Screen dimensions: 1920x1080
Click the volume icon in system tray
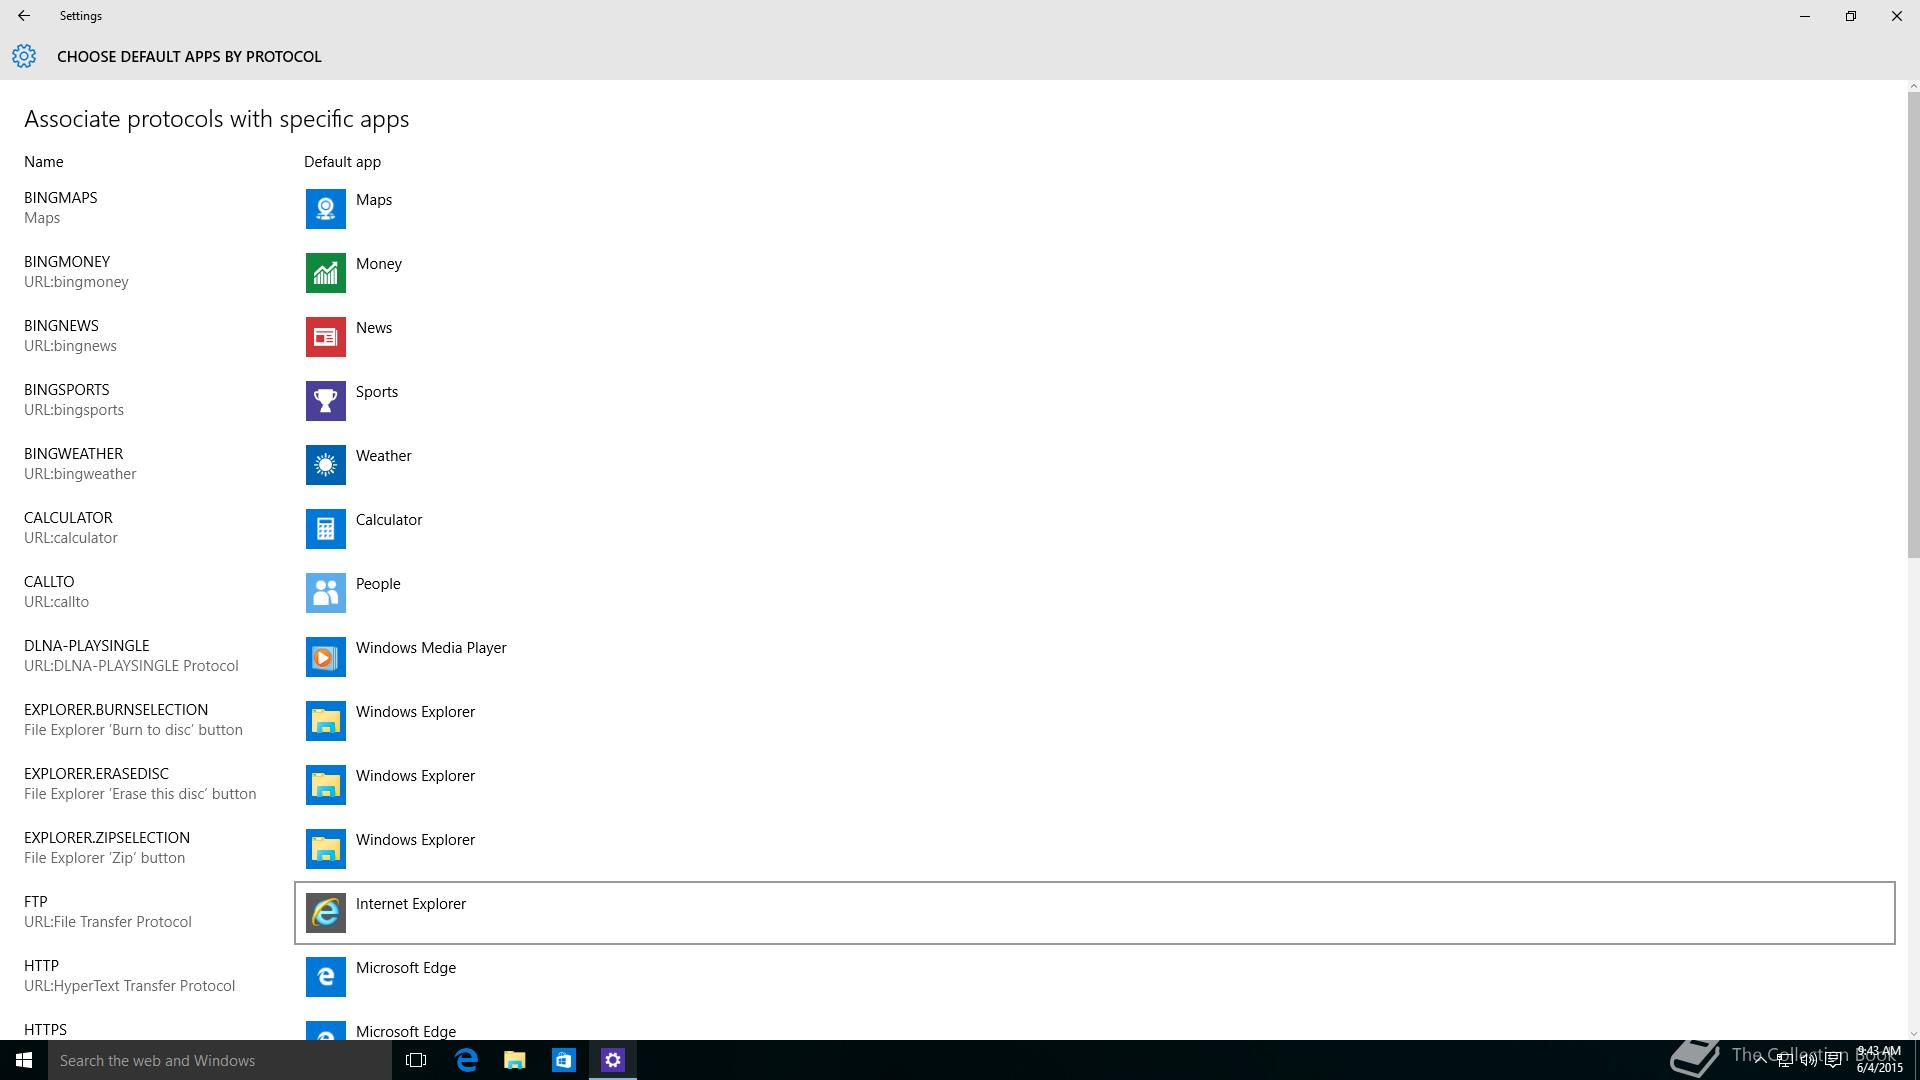[x=1809, y=1060]
